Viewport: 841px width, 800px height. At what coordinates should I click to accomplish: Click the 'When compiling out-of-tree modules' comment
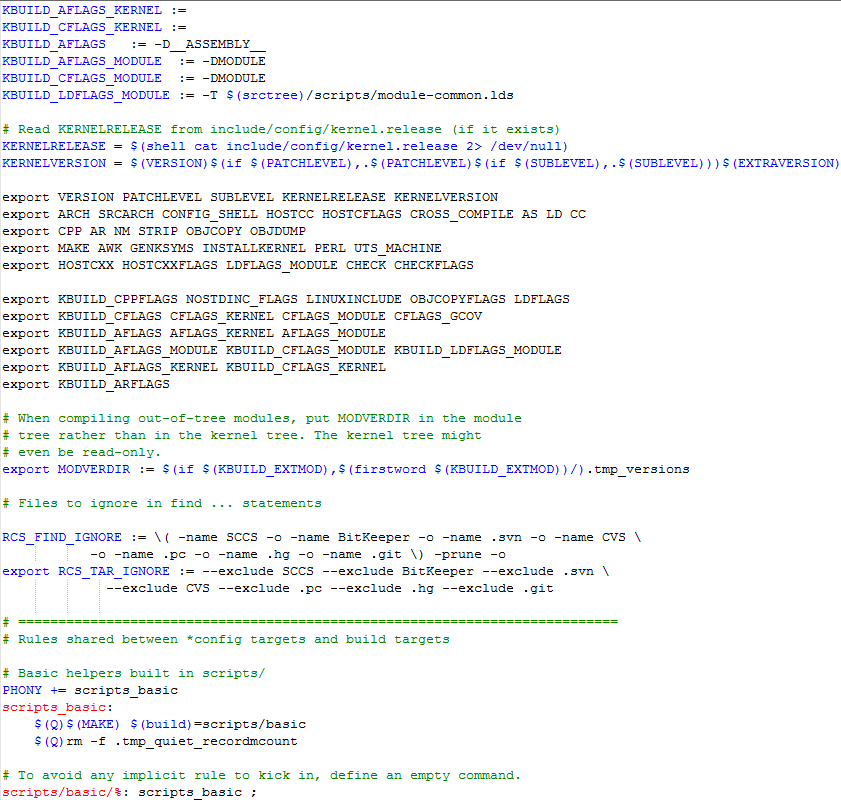click(x=262, y=418)
